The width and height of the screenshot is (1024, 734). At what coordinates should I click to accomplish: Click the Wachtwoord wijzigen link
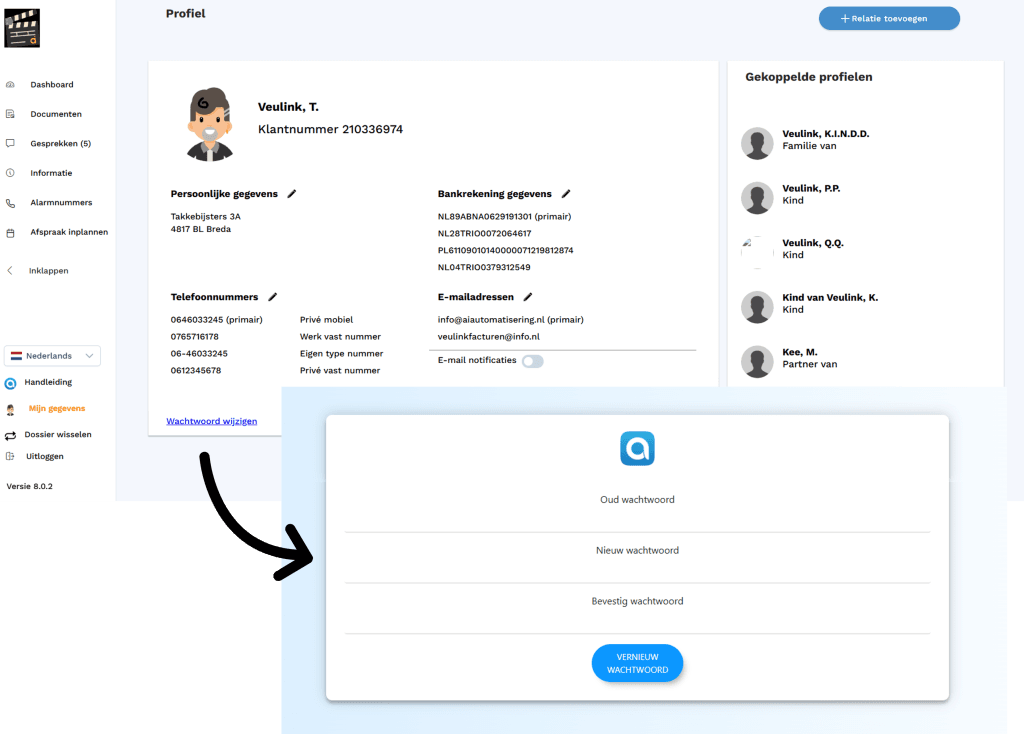click(x=211, y=421)
